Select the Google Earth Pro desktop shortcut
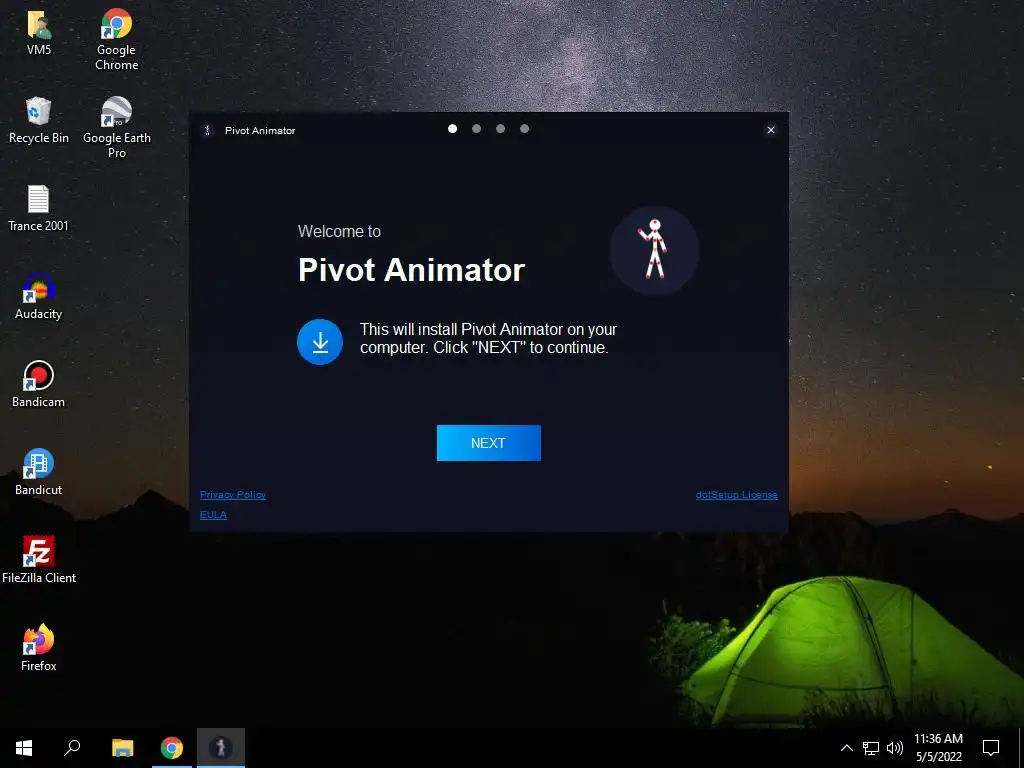Screen dimensions: 1024x768 coord(117,127)
